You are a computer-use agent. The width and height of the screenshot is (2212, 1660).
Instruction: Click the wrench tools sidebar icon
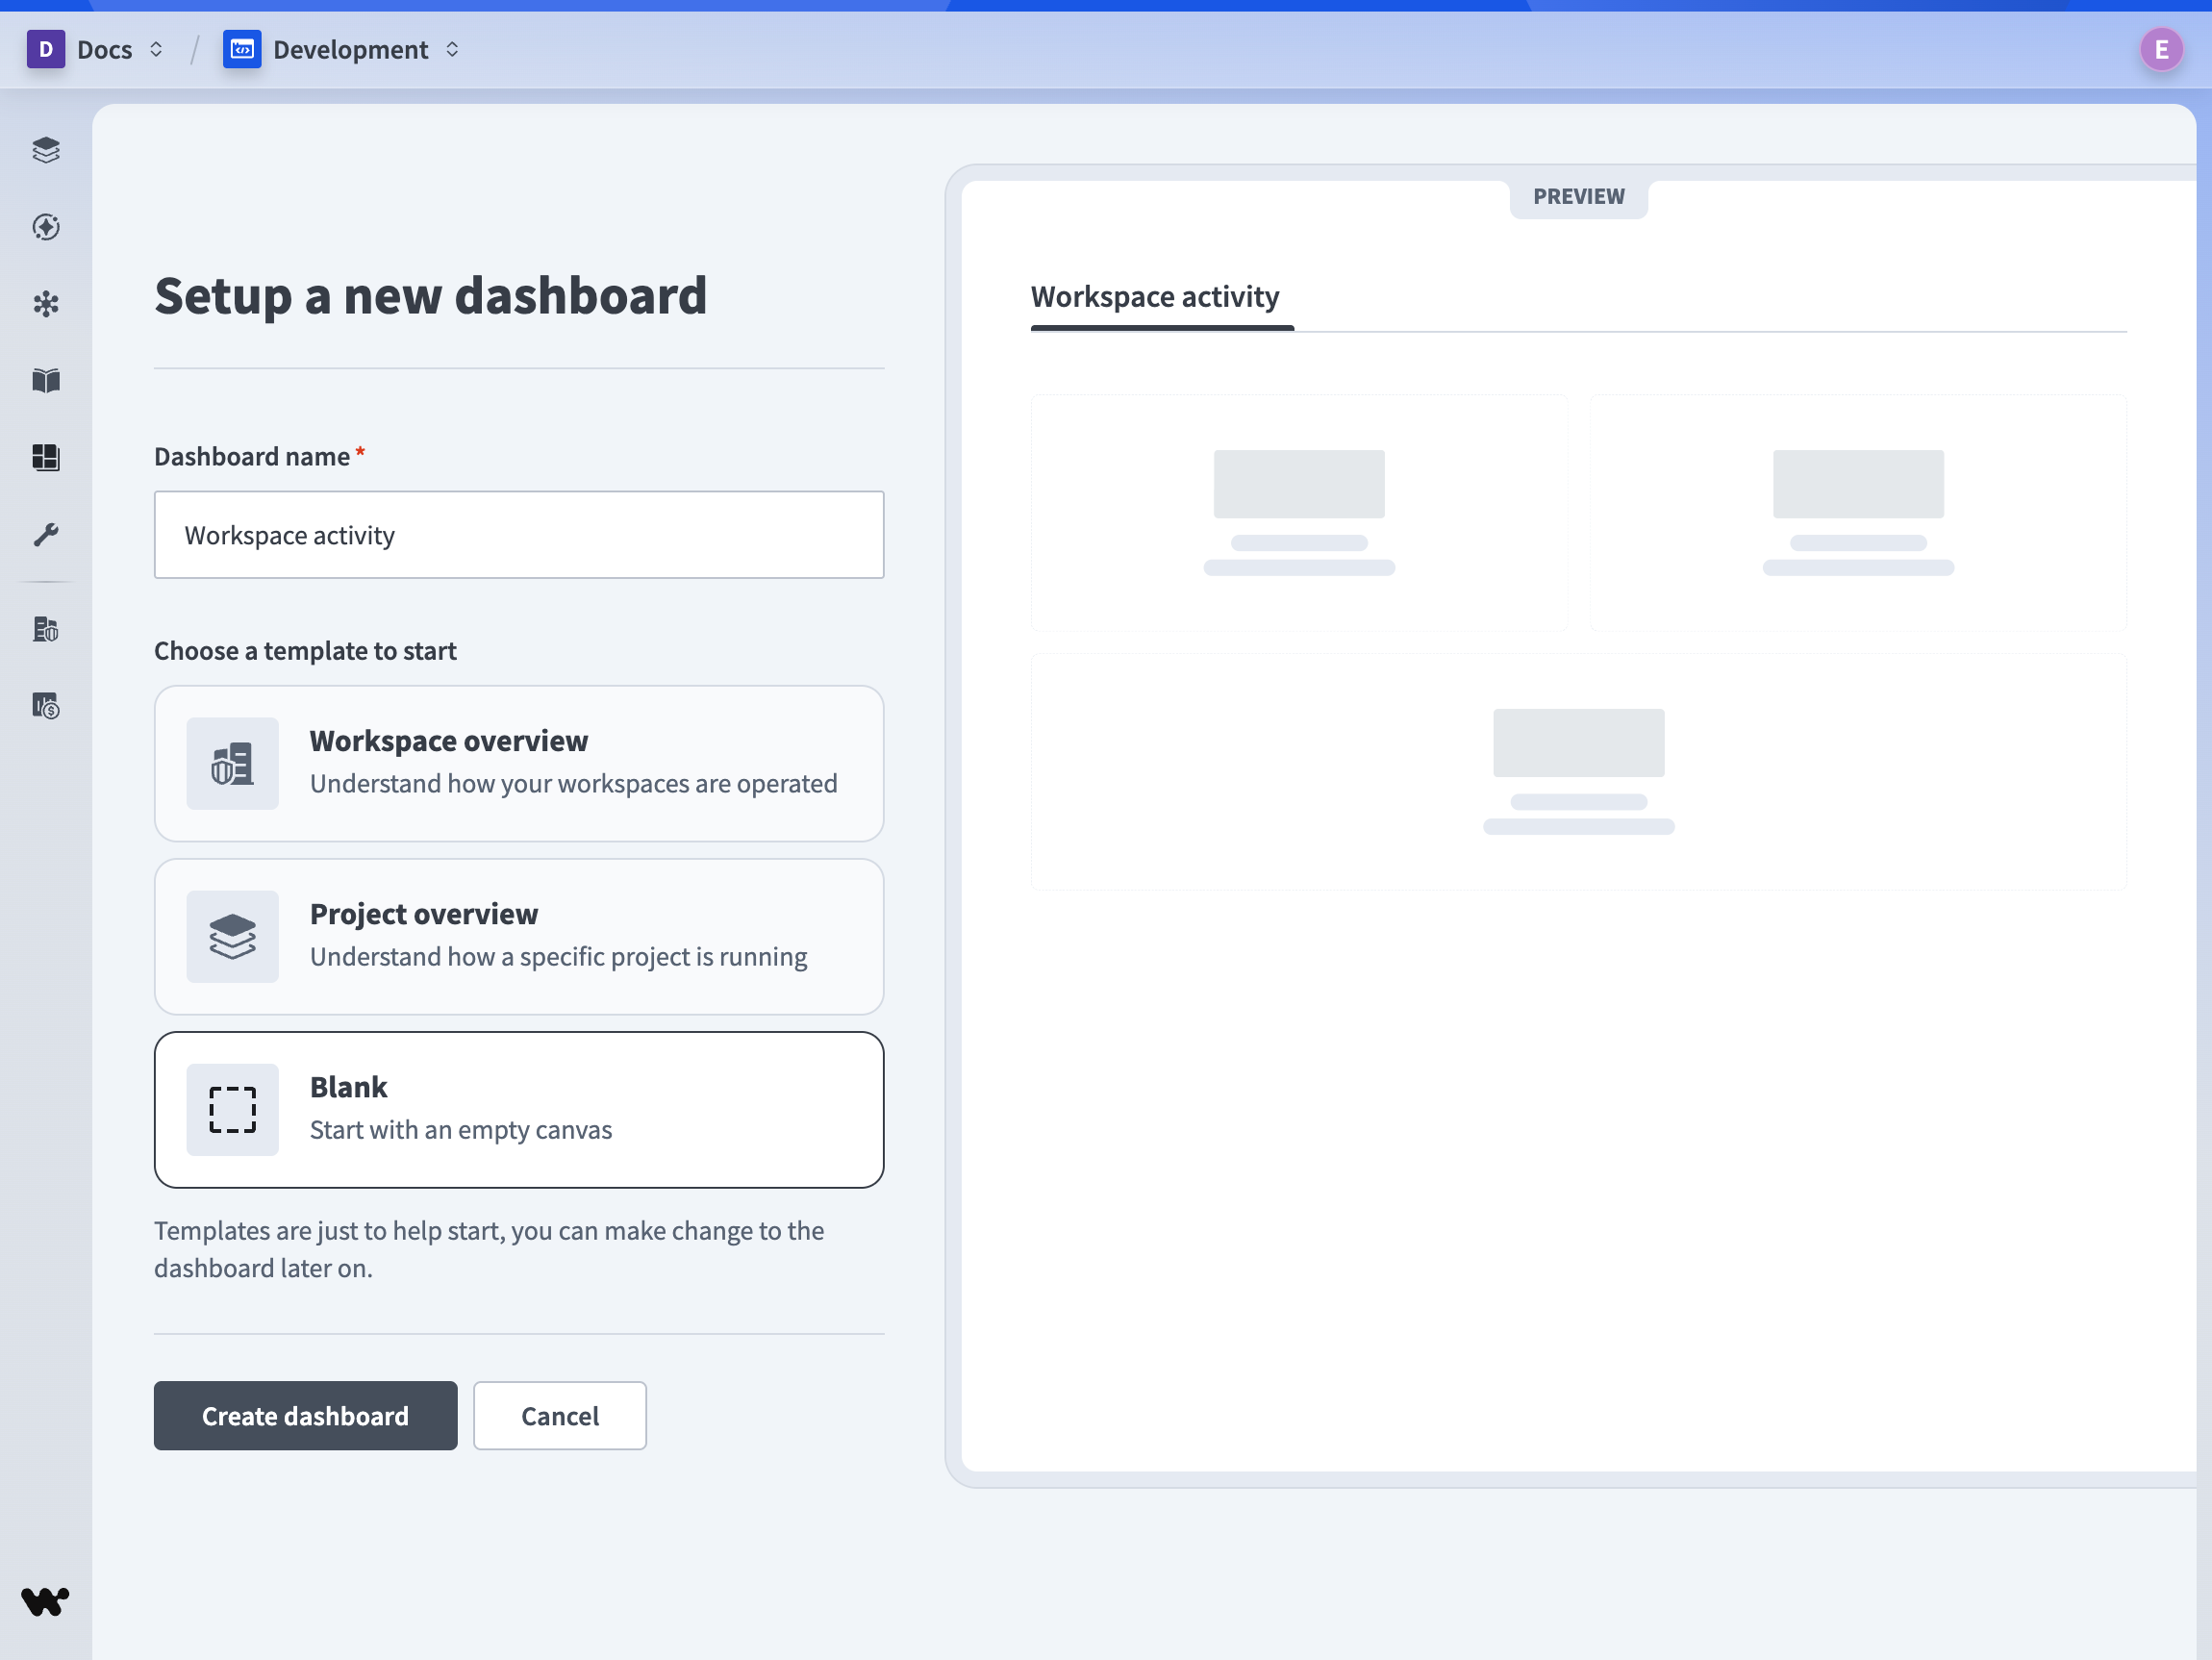pos(46,535)
